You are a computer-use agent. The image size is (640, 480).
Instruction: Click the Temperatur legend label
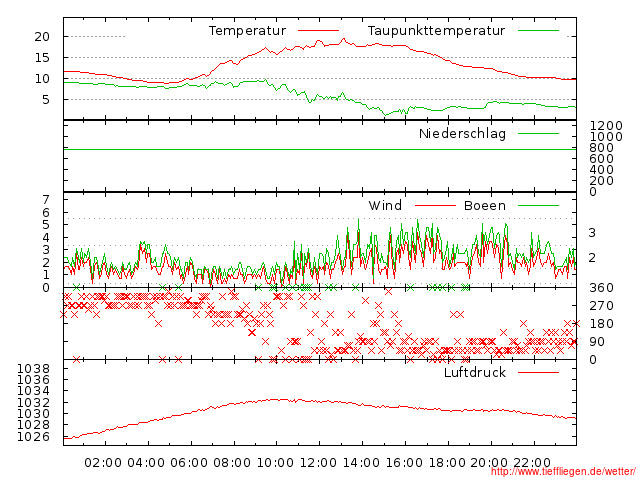click(247, 31)
